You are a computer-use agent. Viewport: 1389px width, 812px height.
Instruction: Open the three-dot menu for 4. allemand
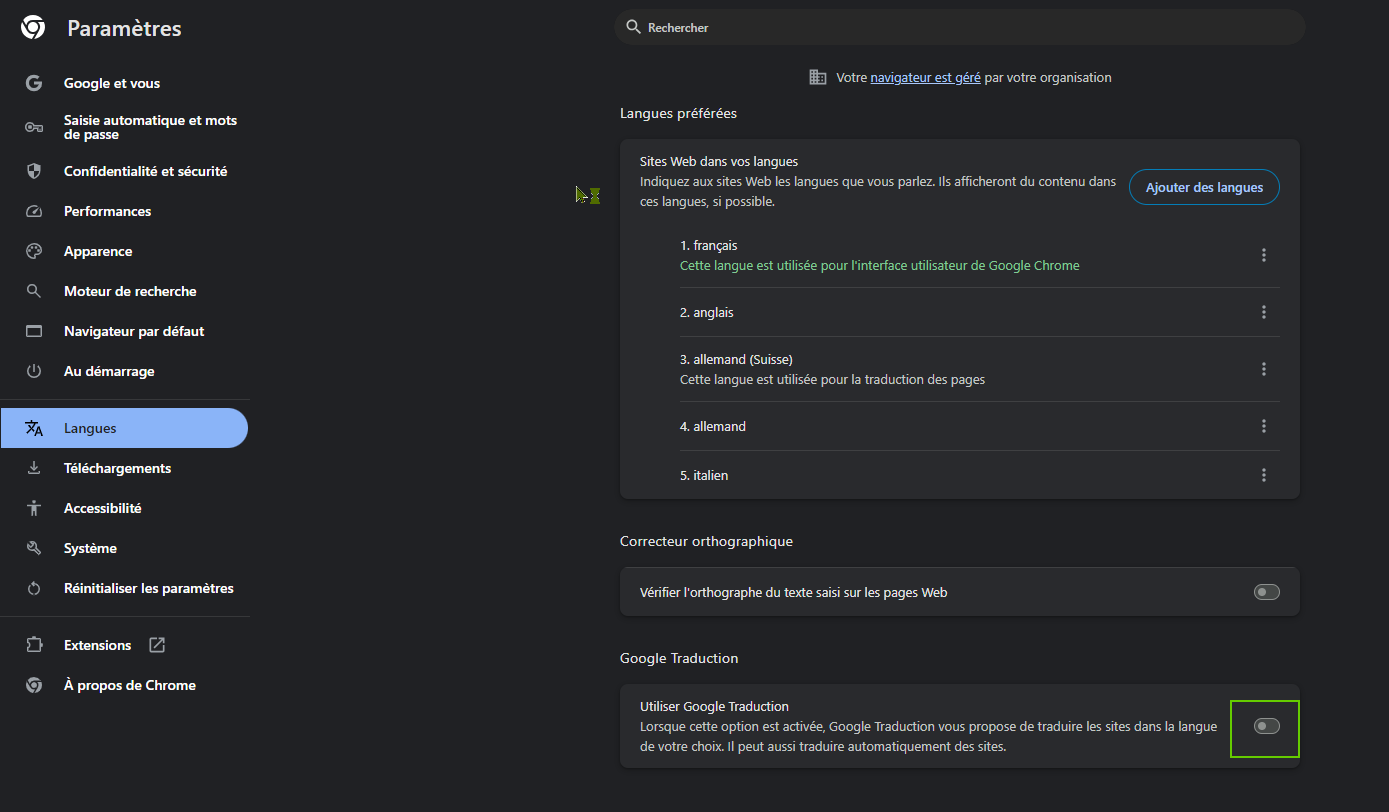click(x=1264, y=426)
